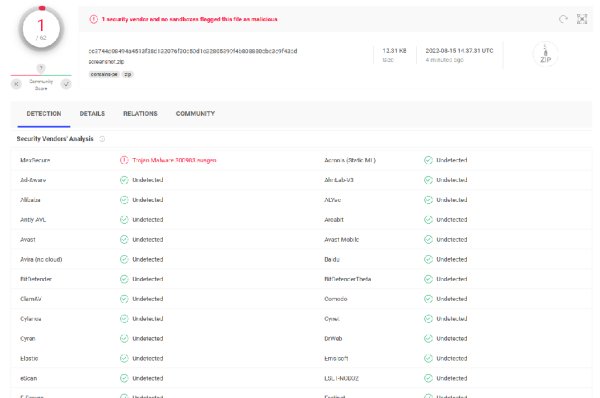Click the check icon in Cyren row
This screenshot has width=600, height=398.
[124, 339]
